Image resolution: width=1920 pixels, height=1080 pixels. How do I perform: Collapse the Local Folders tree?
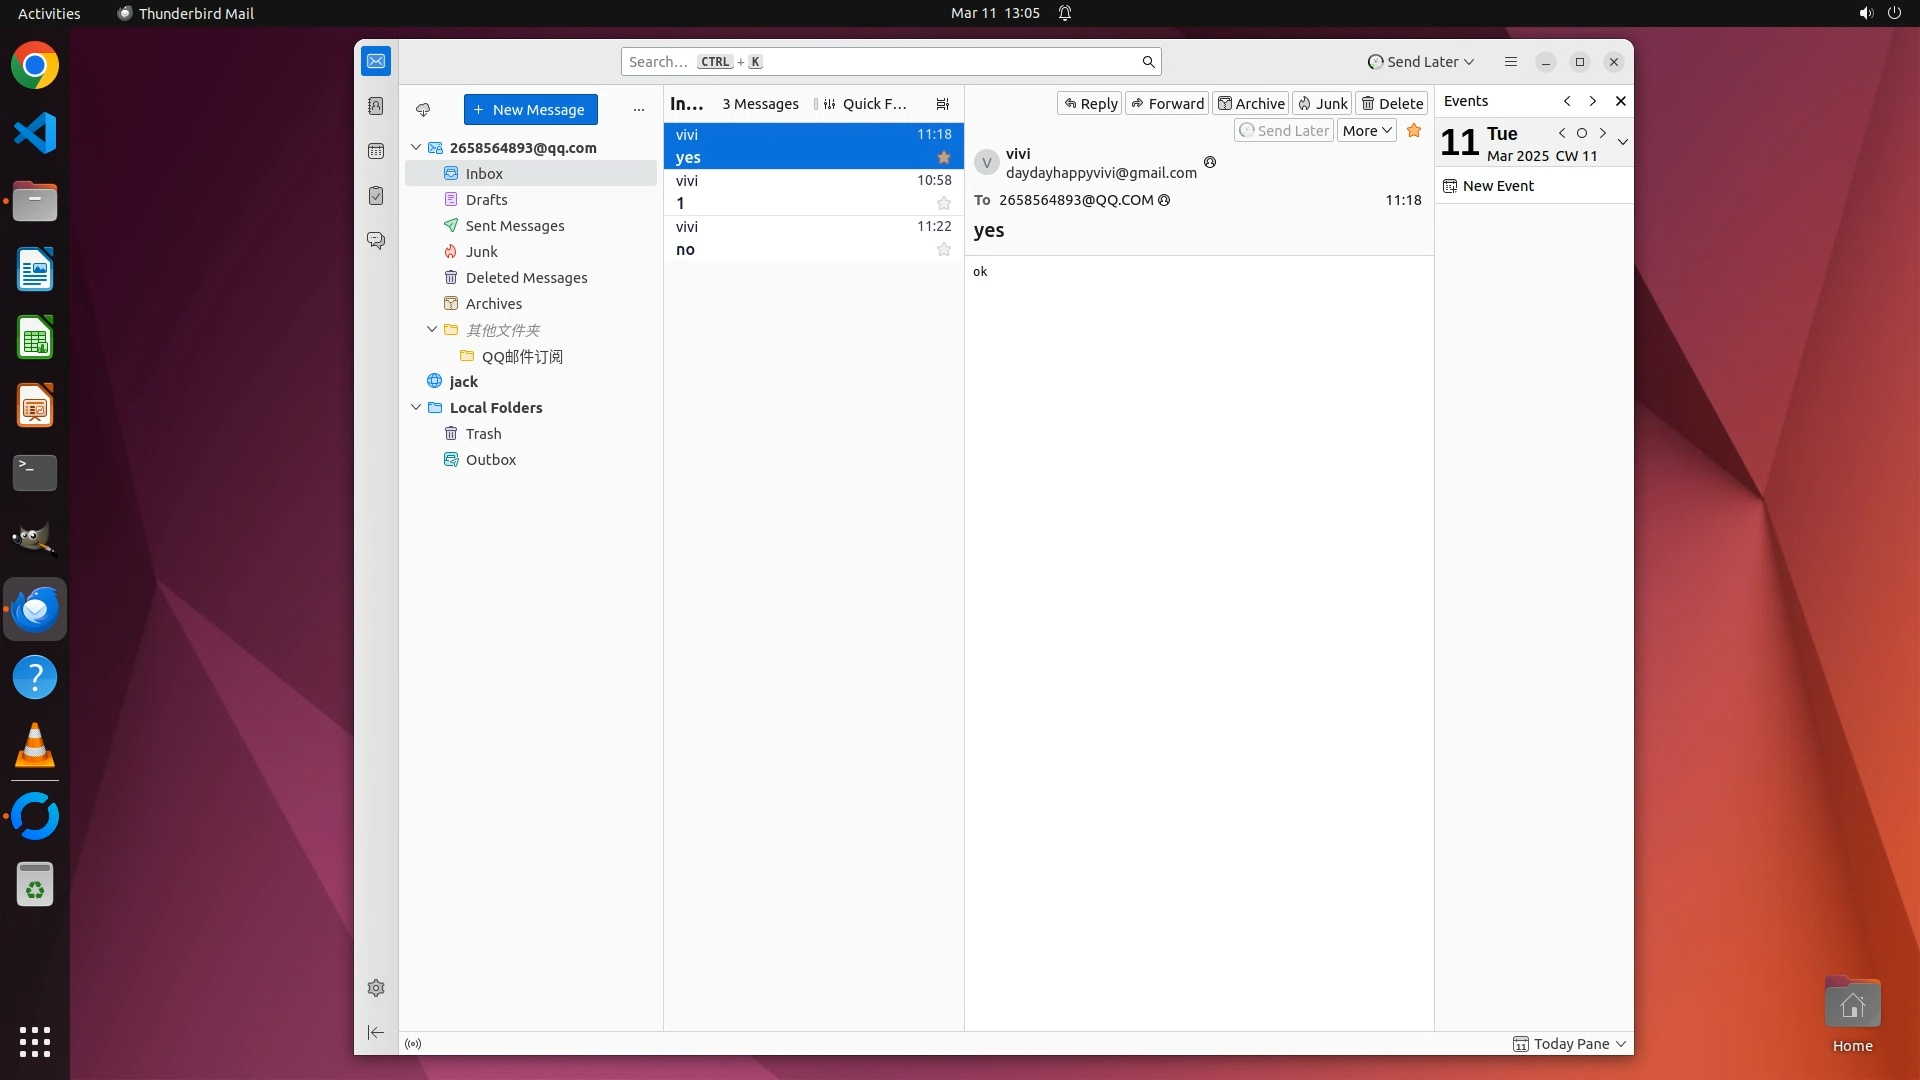[x=416, y=408]
